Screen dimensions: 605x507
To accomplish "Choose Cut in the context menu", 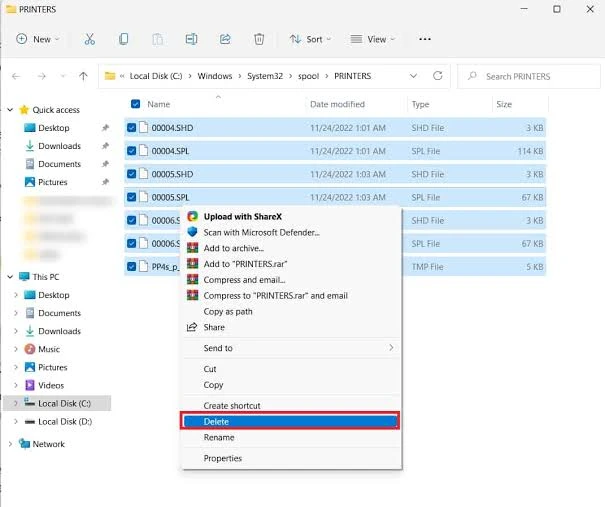I will pos(291,369).
